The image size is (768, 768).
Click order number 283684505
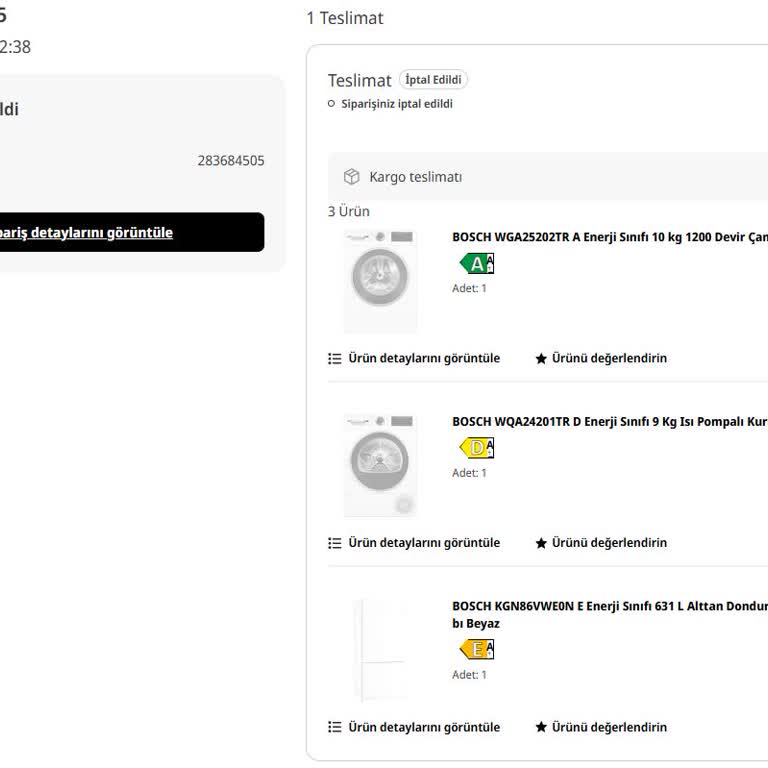(231, 160)
